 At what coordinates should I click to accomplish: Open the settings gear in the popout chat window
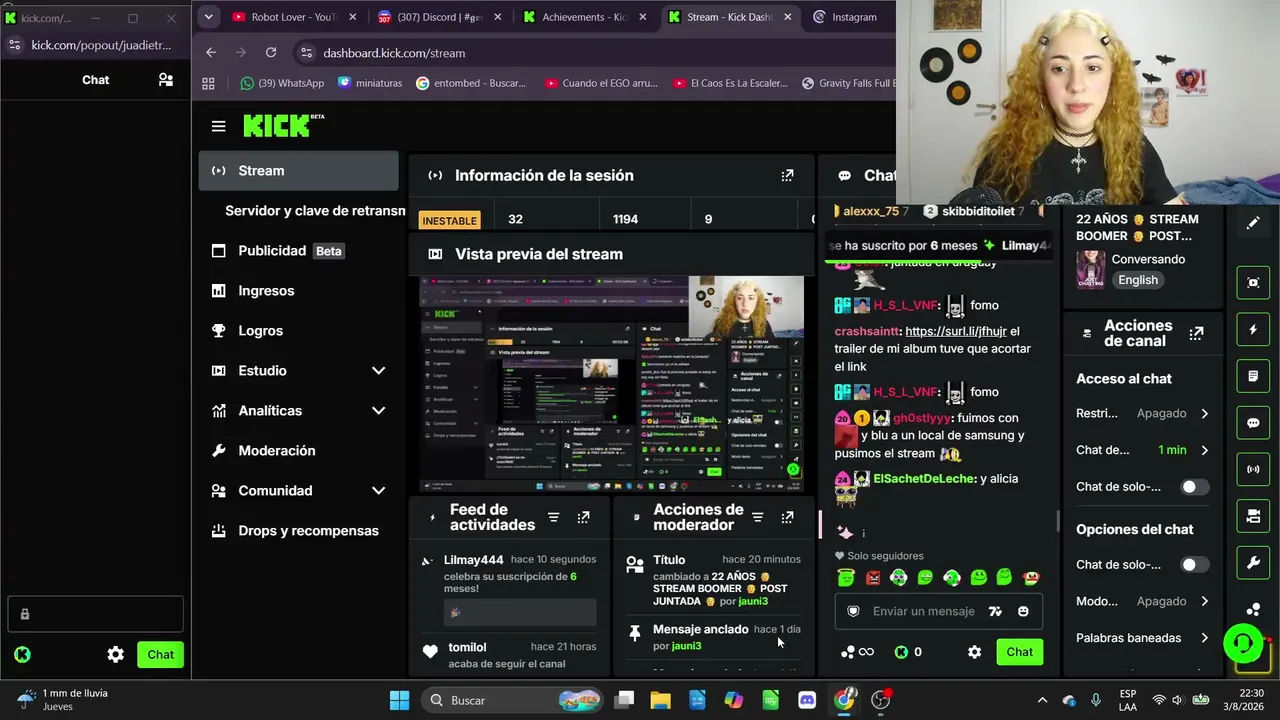116,655
